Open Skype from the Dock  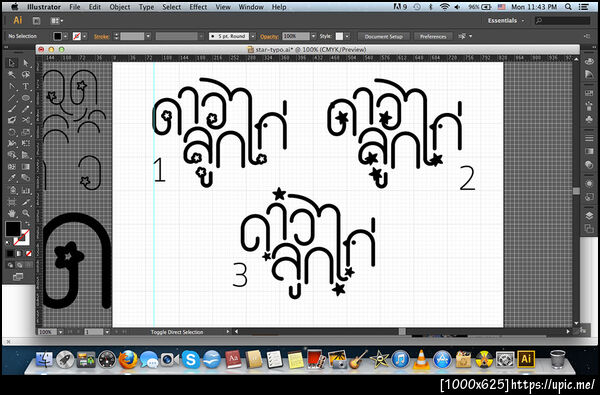(x=191, y=360)
